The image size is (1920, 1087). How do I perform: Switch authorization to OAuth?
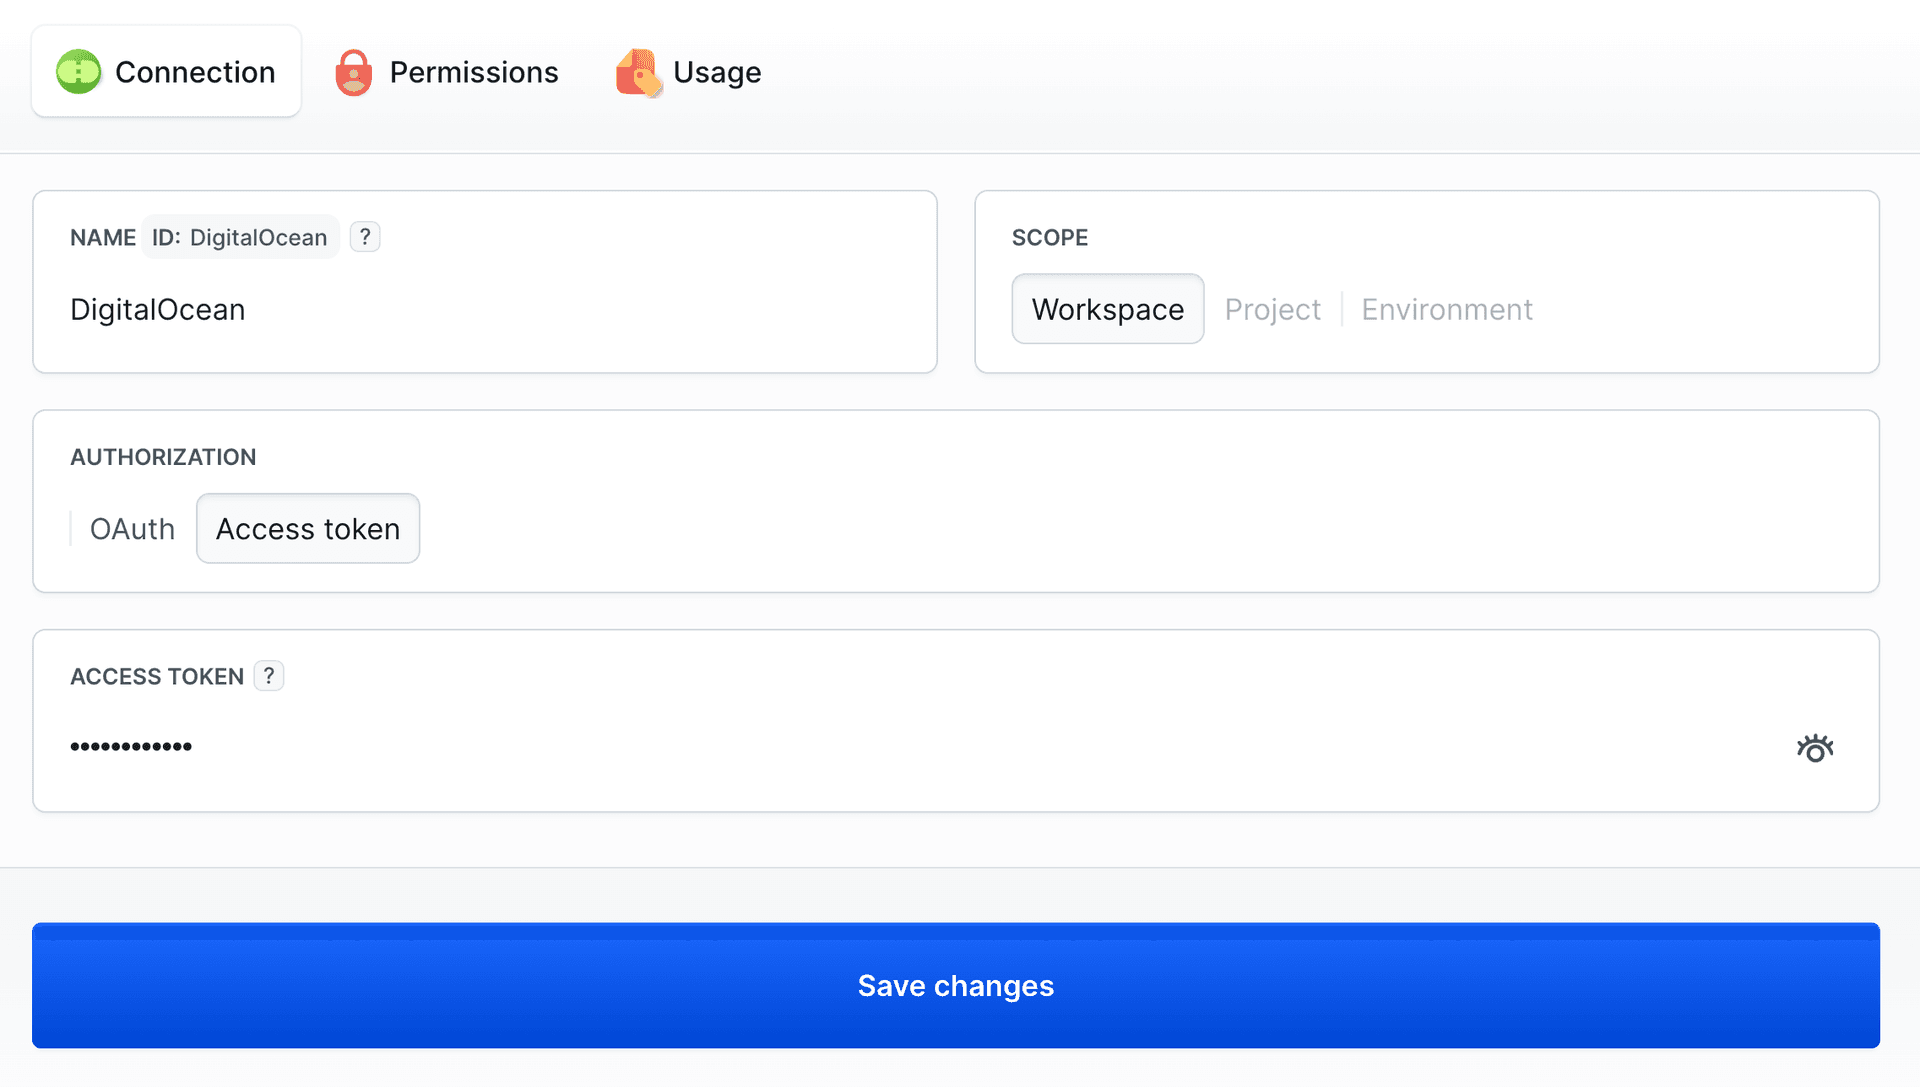(131, 528)
